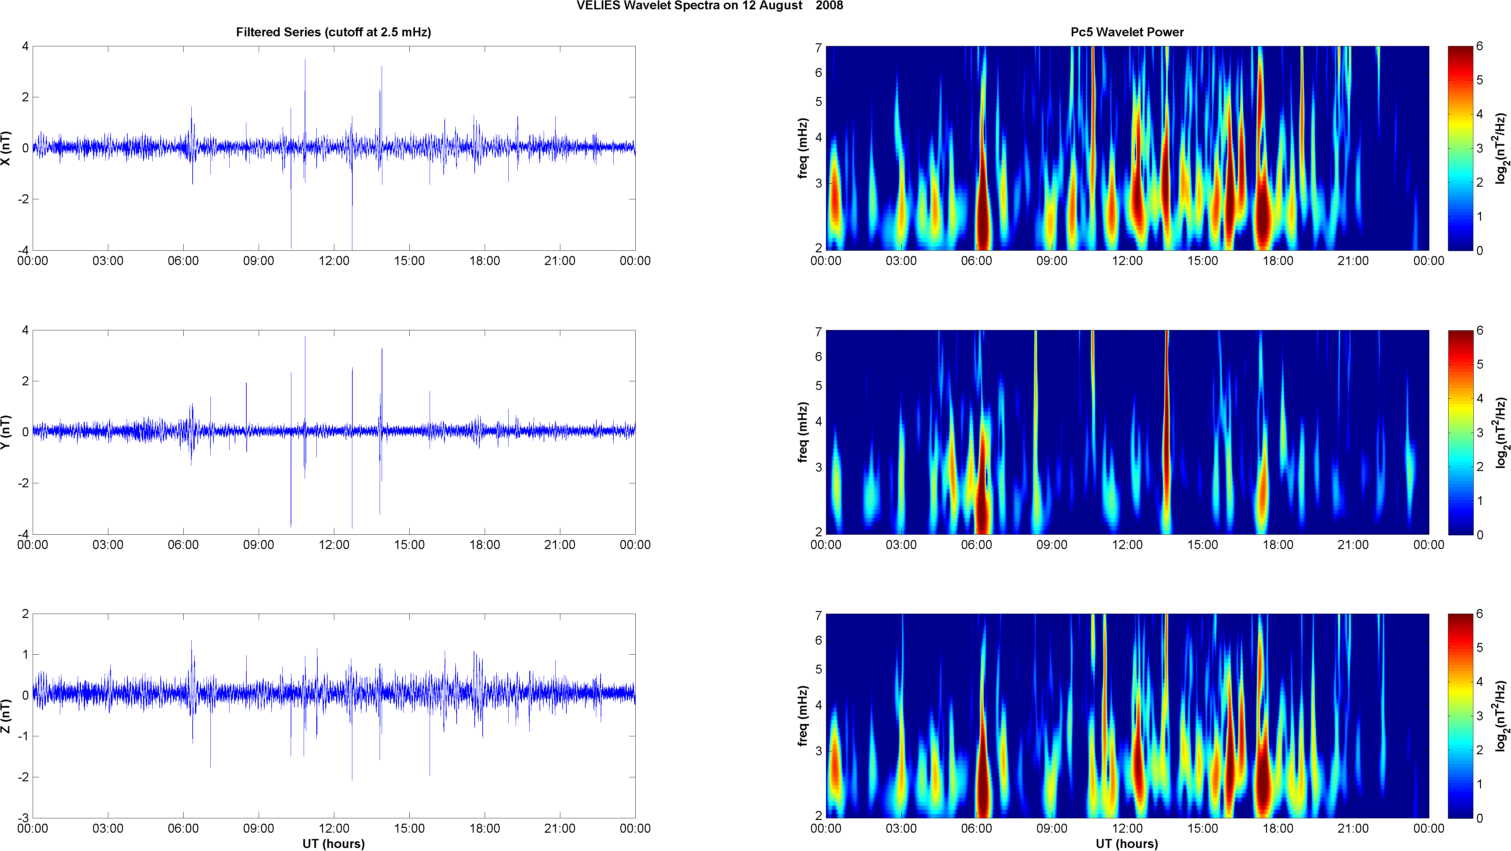The height and width of the screenshot is (851, 1511).
Task: Click the Z-component filtered time series plot
Action: point(334,716)
